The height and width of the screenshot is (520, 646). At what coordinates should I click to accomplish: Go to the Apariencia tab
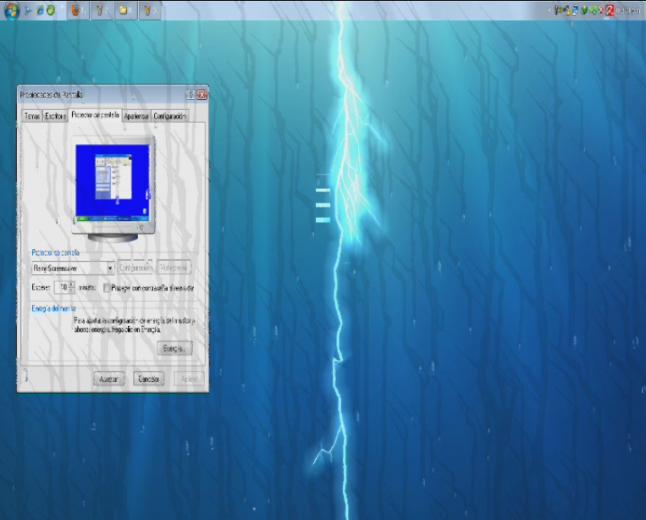pos(136,116)
